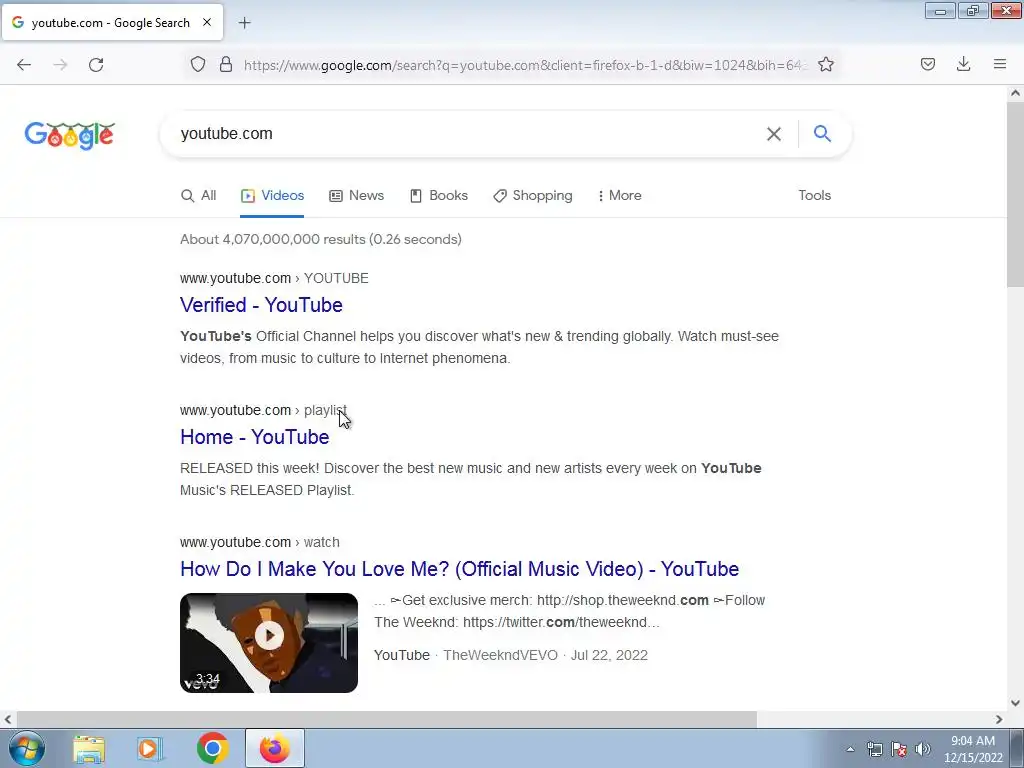Image resolution: width=1024 pixels, height=768 pixels.
Task: Clear the search box with X
Action: point(774,134)
